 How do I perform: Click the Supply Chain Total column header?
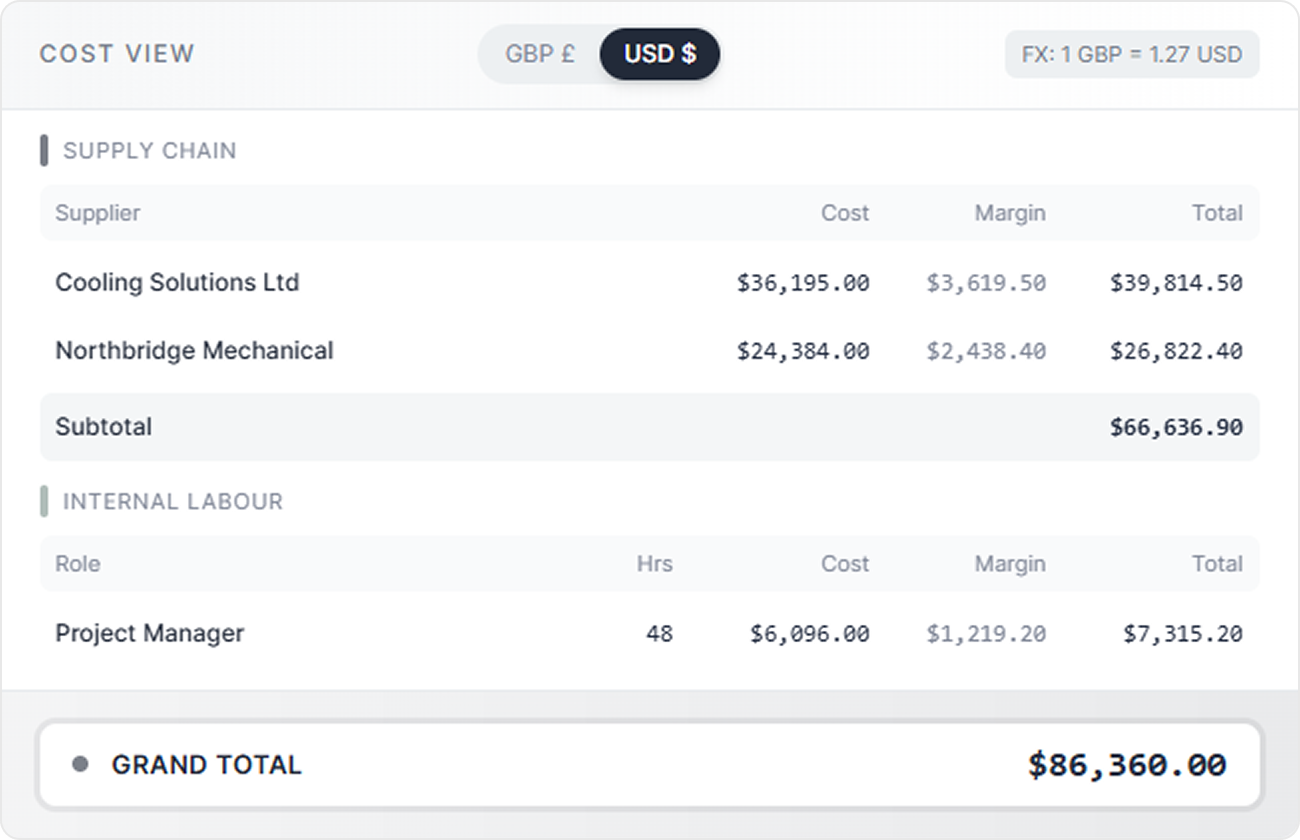tap(1217, 213)
